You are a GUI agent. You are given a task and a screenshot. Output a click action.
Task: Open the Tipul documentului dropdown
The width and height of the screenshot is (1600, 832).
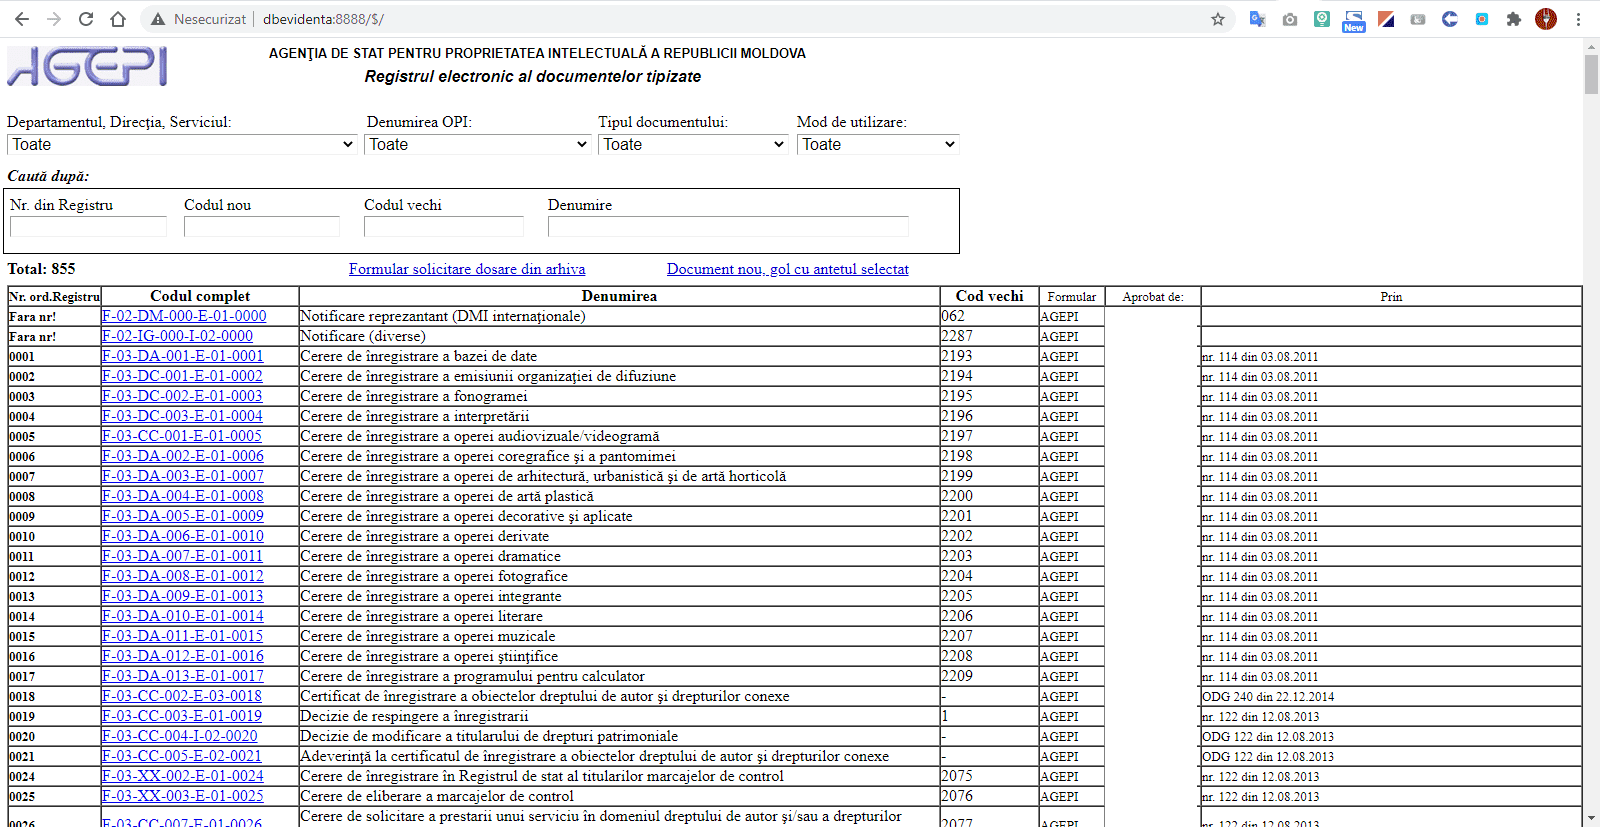click(694, 144)
